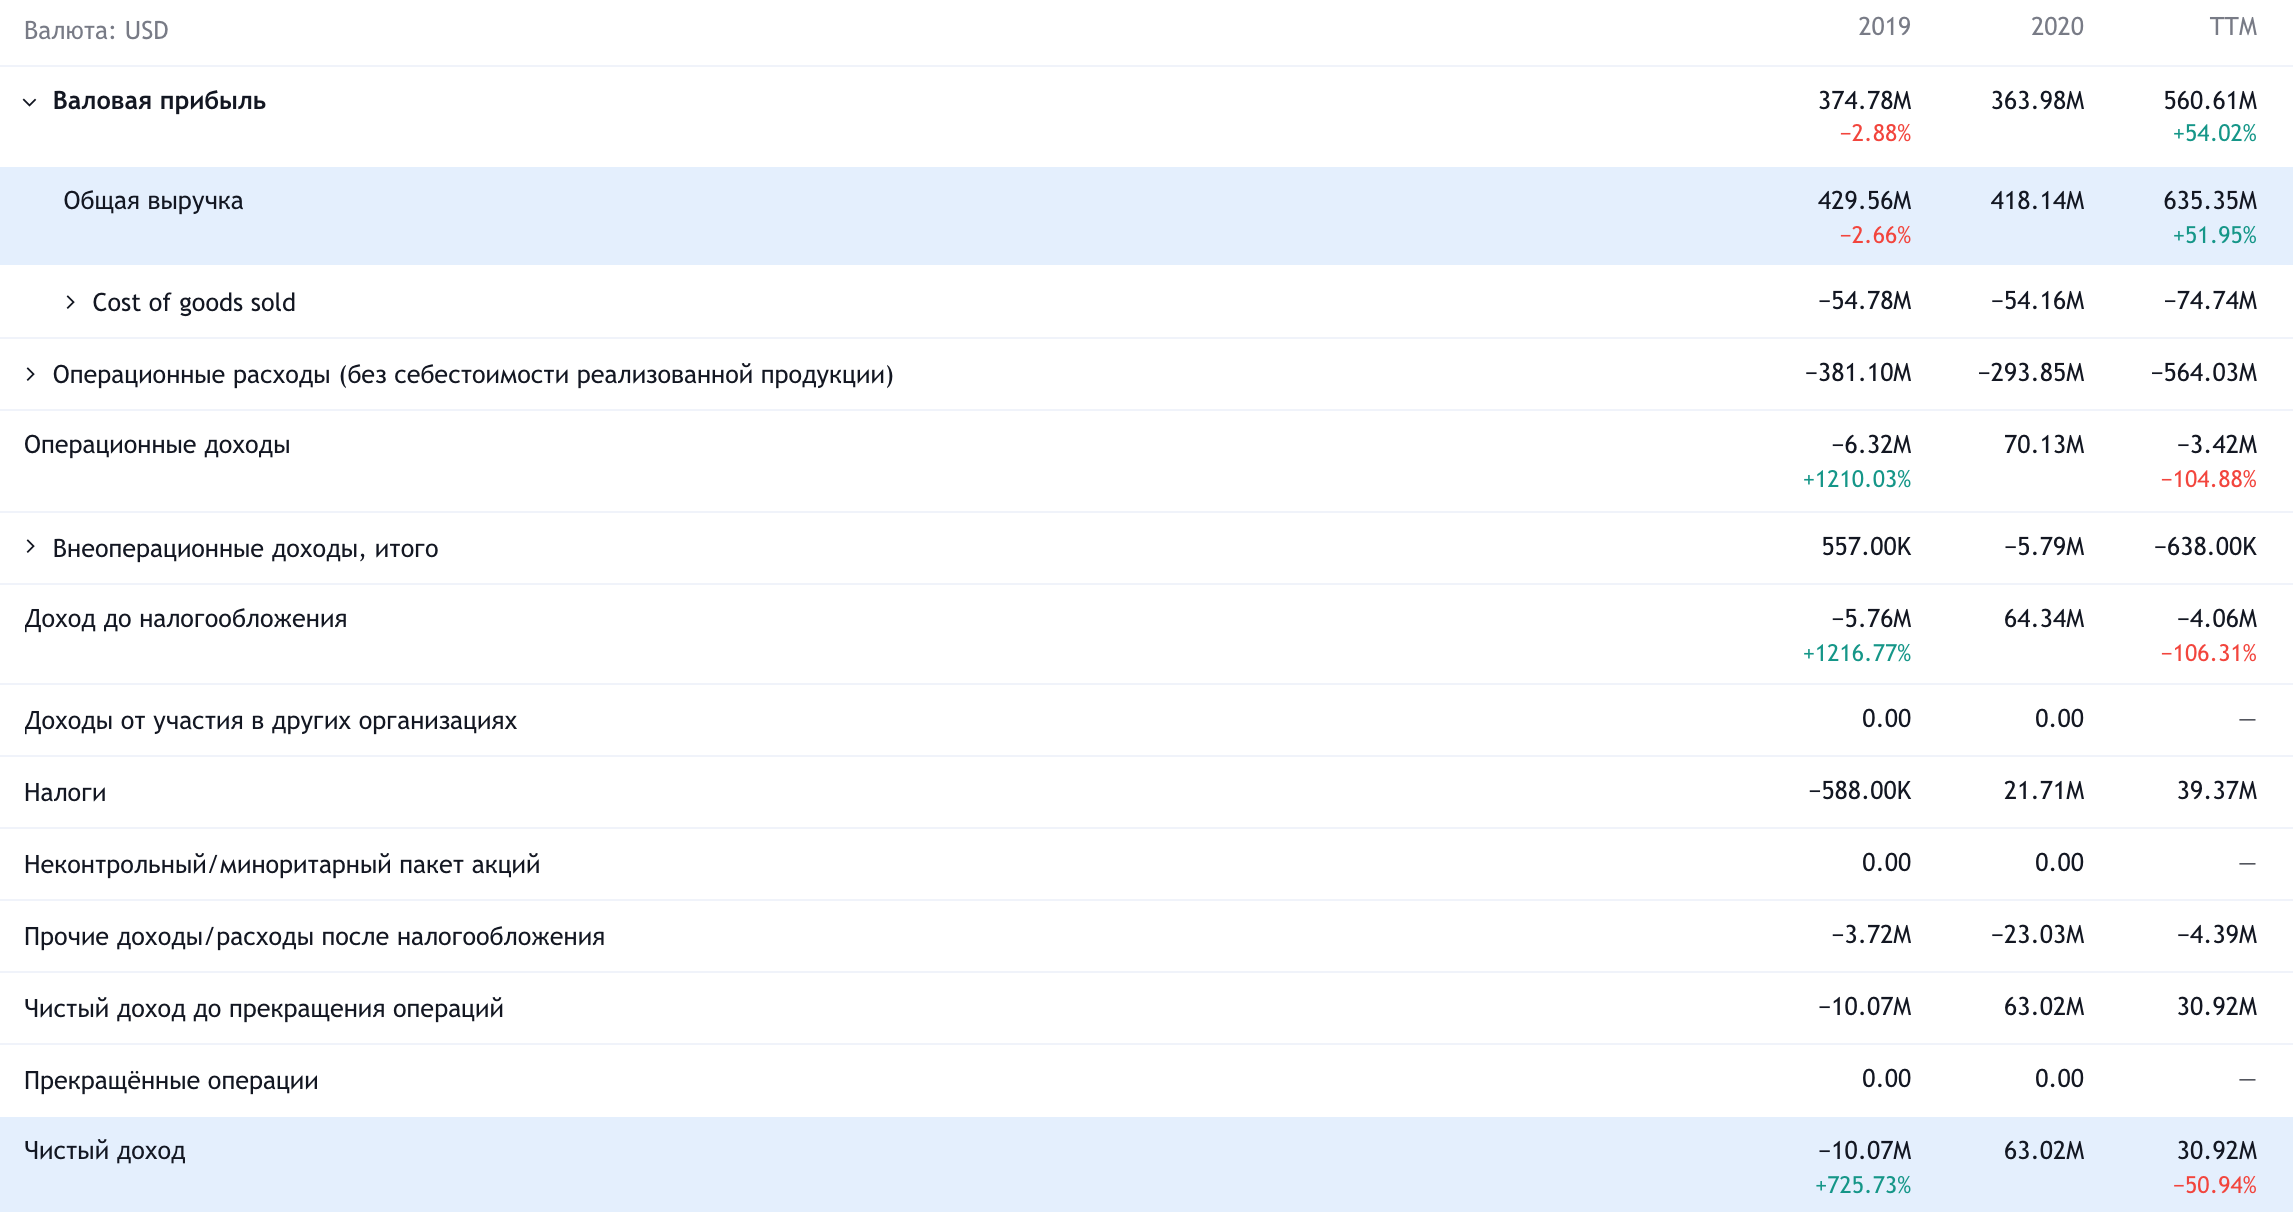
Task: Click gross profit TTM value 560.61M
Action: 2210,101
